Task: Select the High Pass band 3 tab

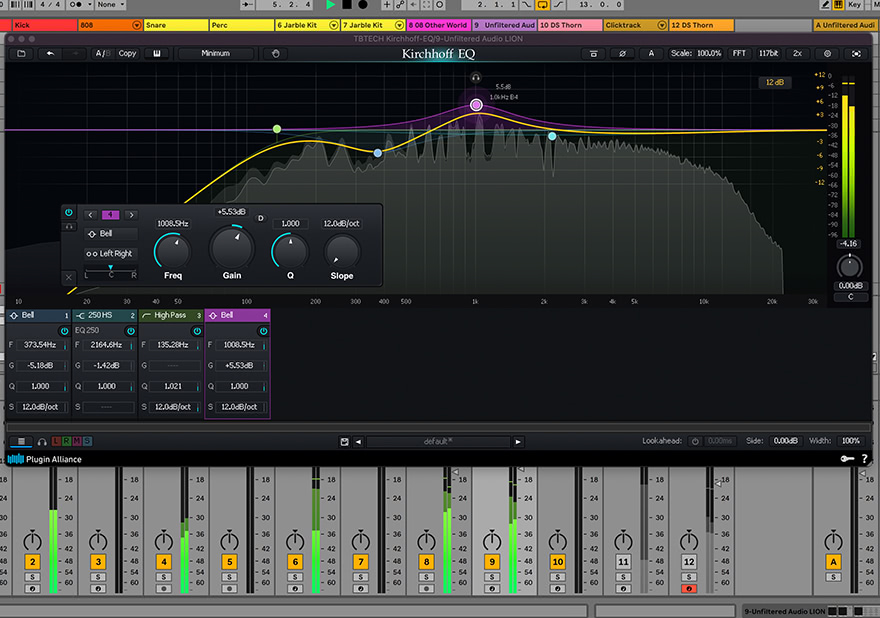Action: pos(171,315)
